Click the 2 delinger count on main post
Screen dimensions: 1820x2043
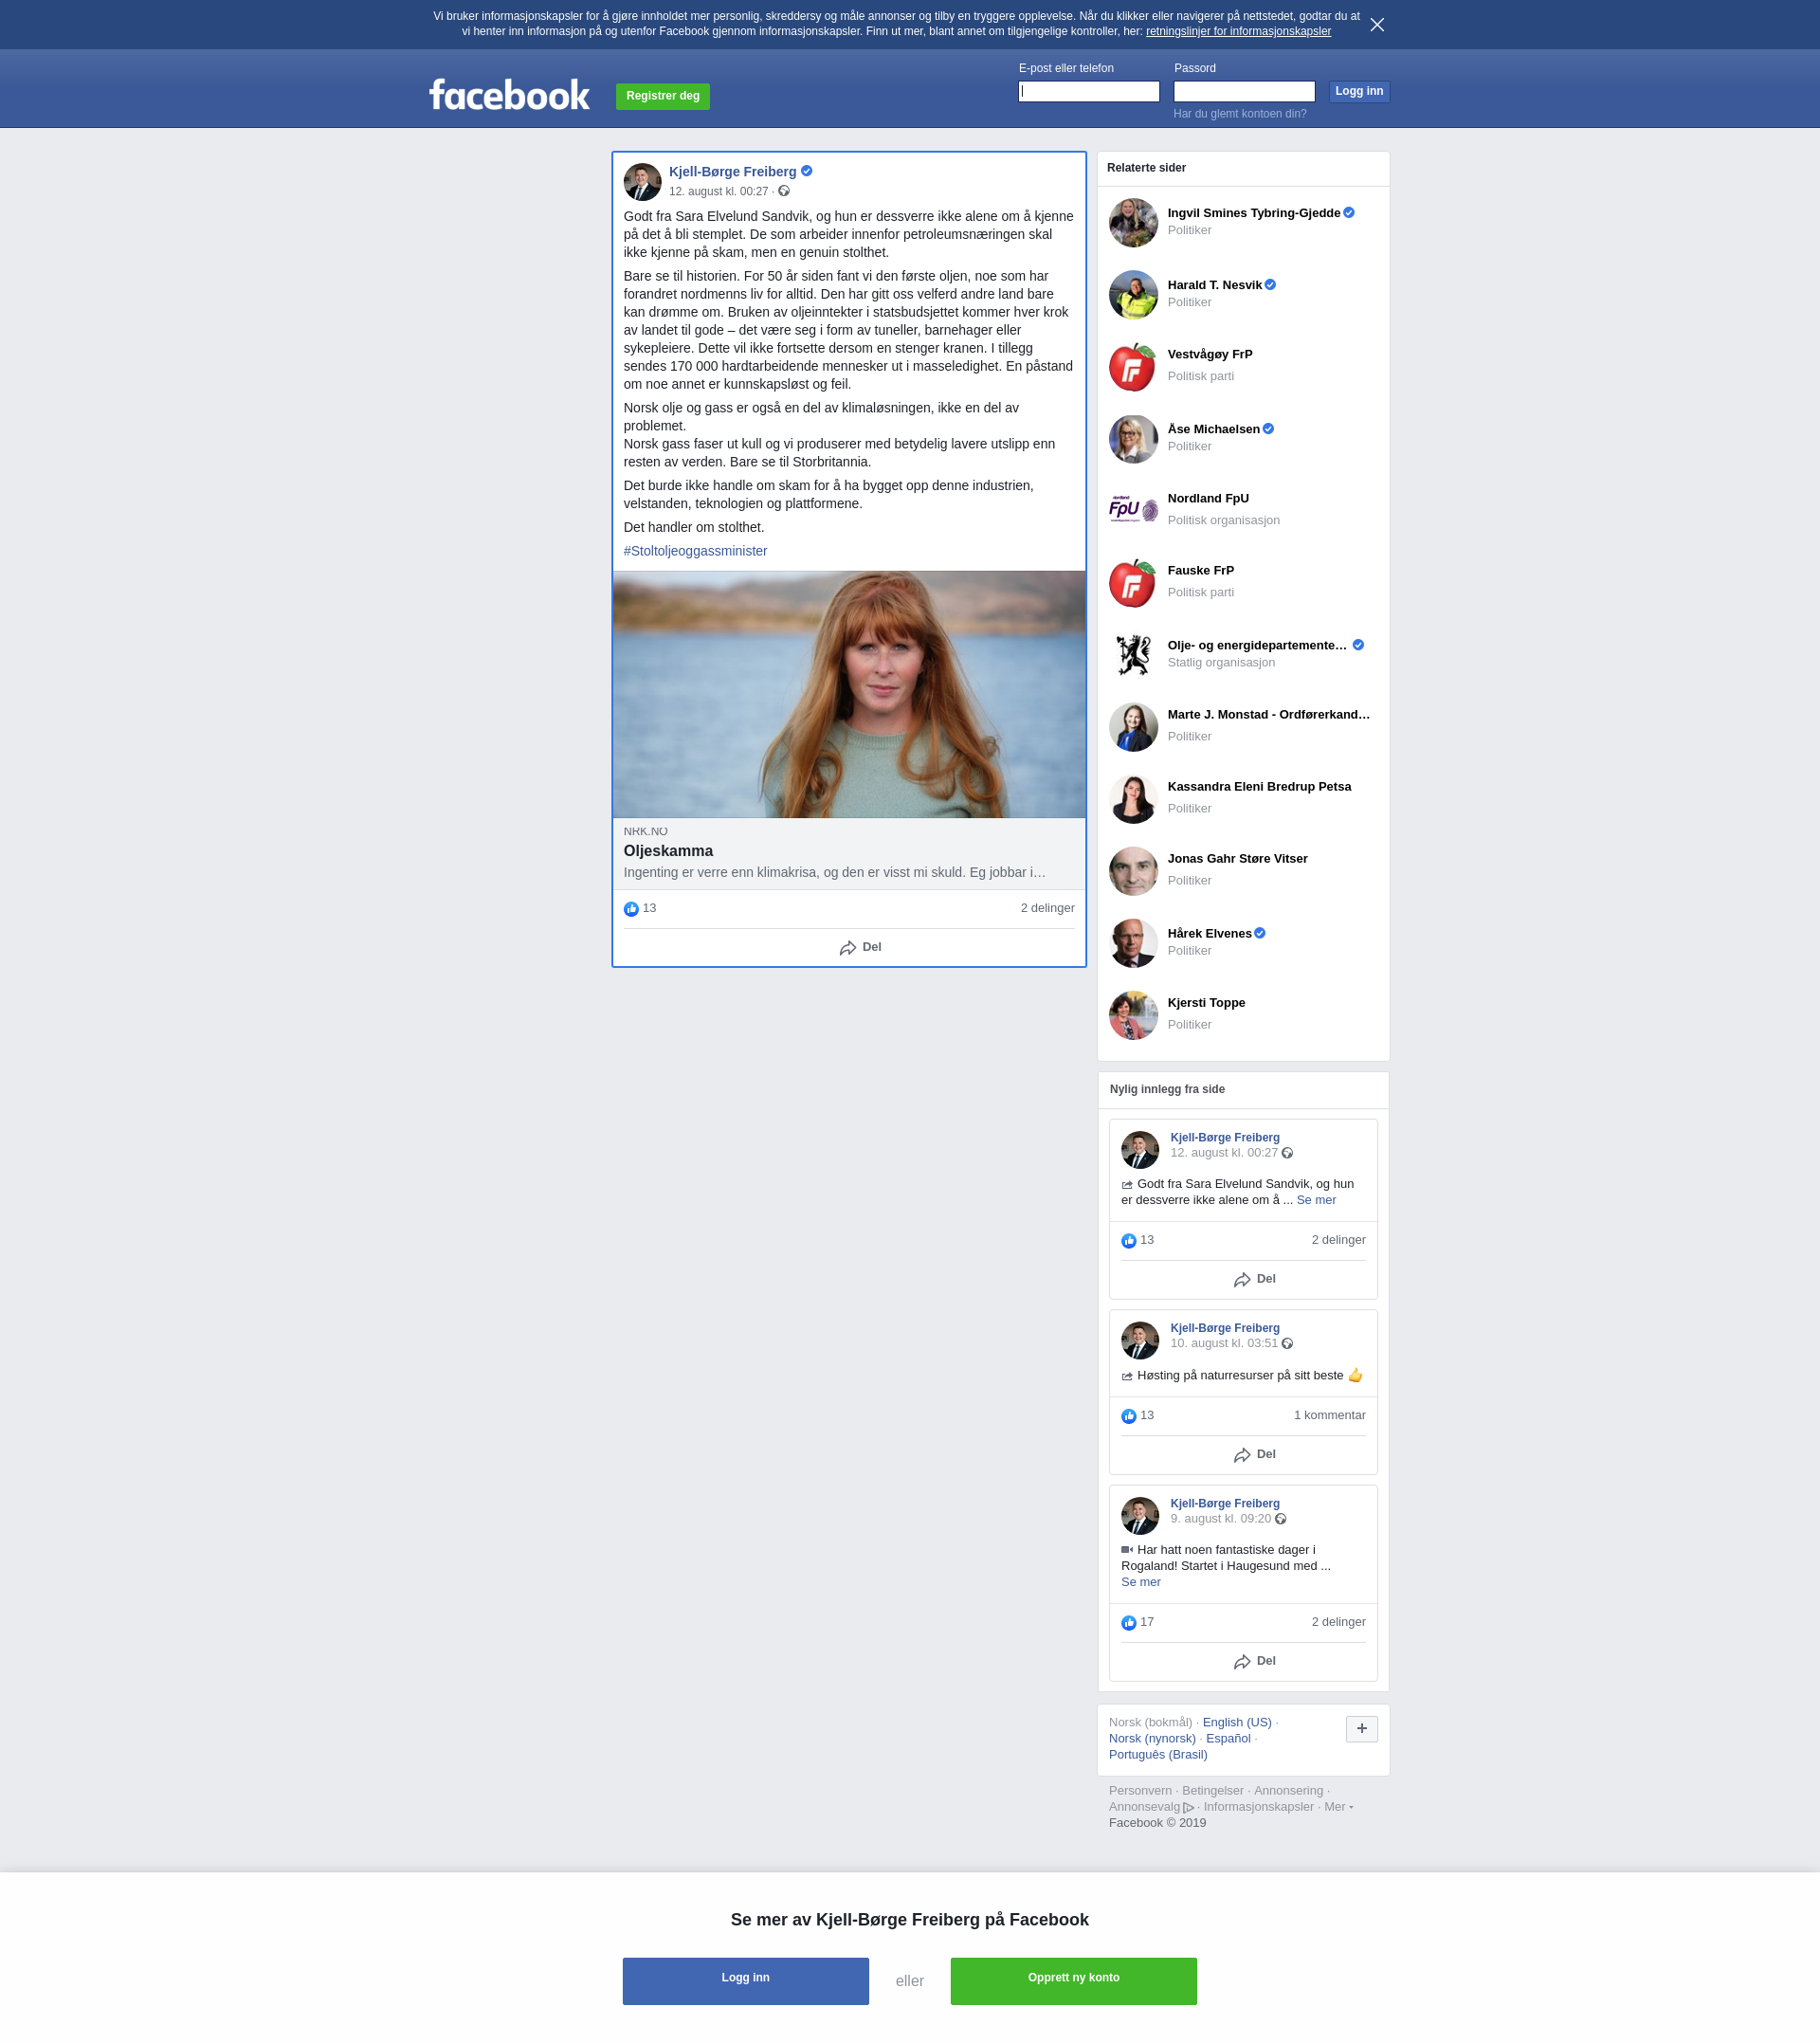(1047, 908)
